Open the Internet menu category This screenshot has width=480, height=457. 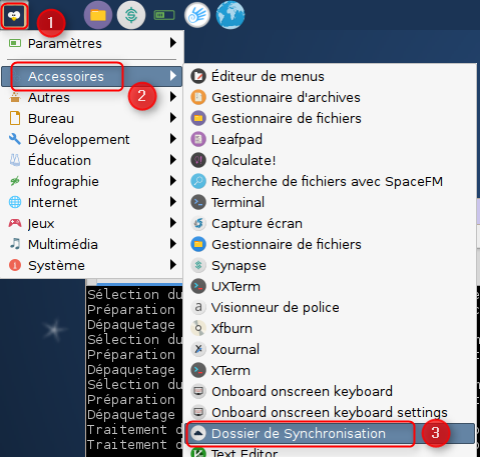tap(92, 202)
